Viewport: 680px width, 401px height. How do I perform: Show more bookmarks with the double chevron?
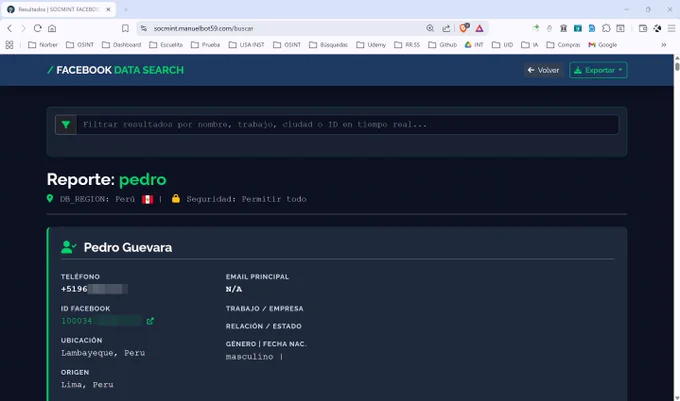coord(664,45)
